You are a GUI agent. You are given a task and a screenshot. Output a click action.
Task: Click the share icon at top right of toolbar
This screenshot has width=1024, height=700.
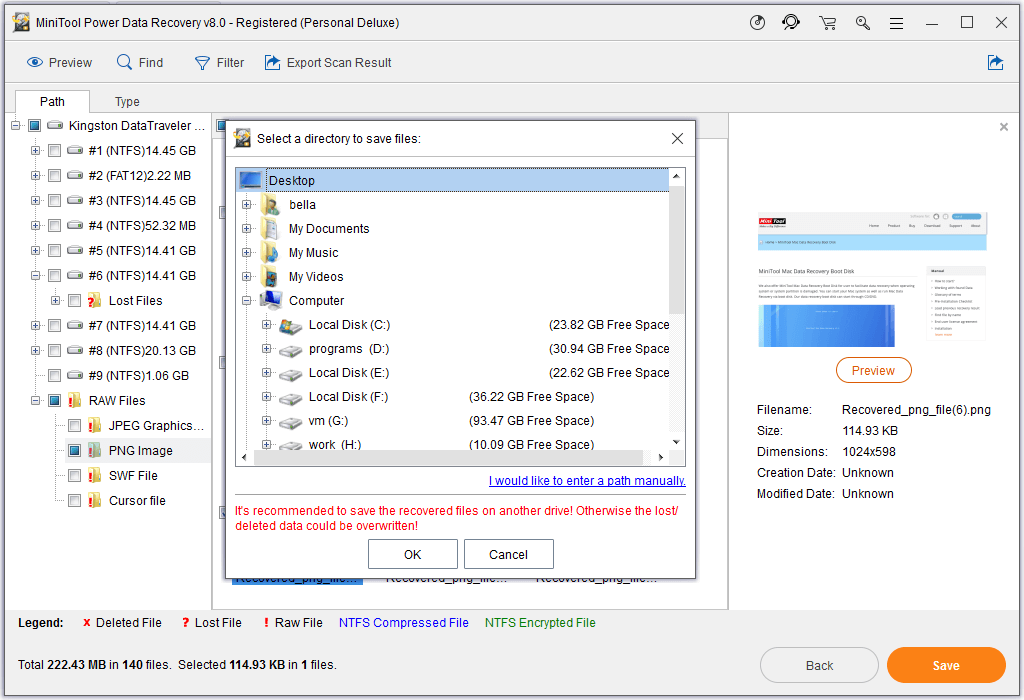point(995,63)
